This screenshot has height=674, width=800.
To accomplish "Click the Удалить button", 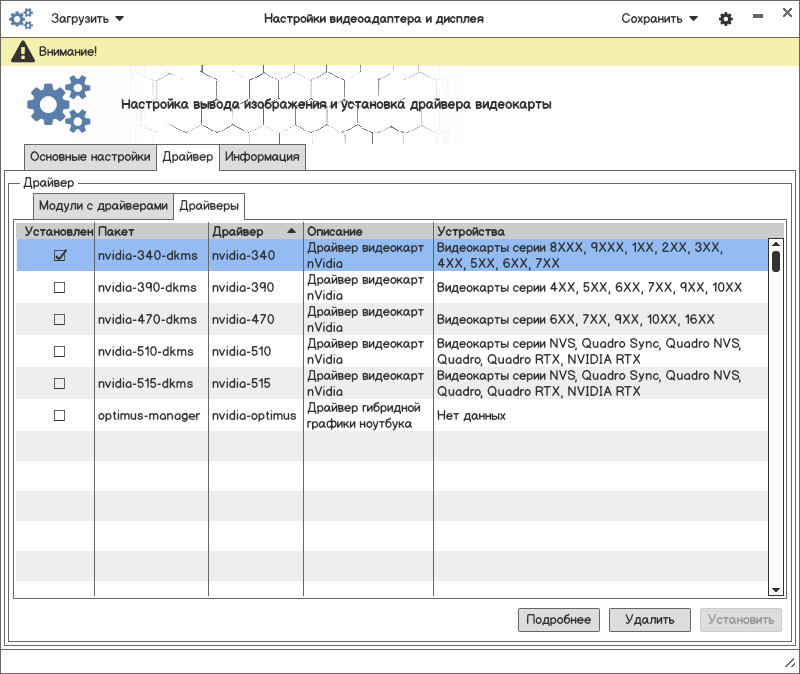I will coord(649,620).
